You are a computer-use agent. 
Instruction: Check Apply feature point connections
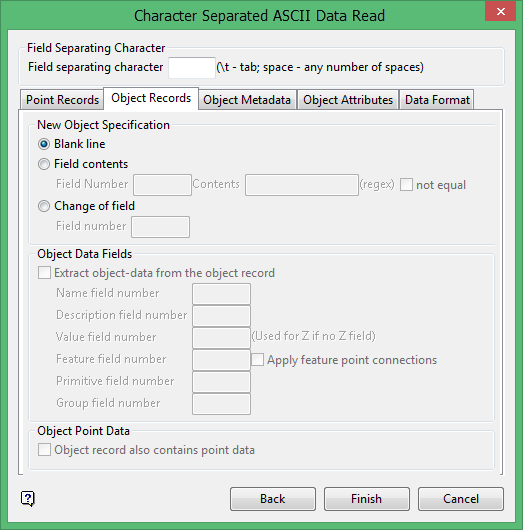258,360
